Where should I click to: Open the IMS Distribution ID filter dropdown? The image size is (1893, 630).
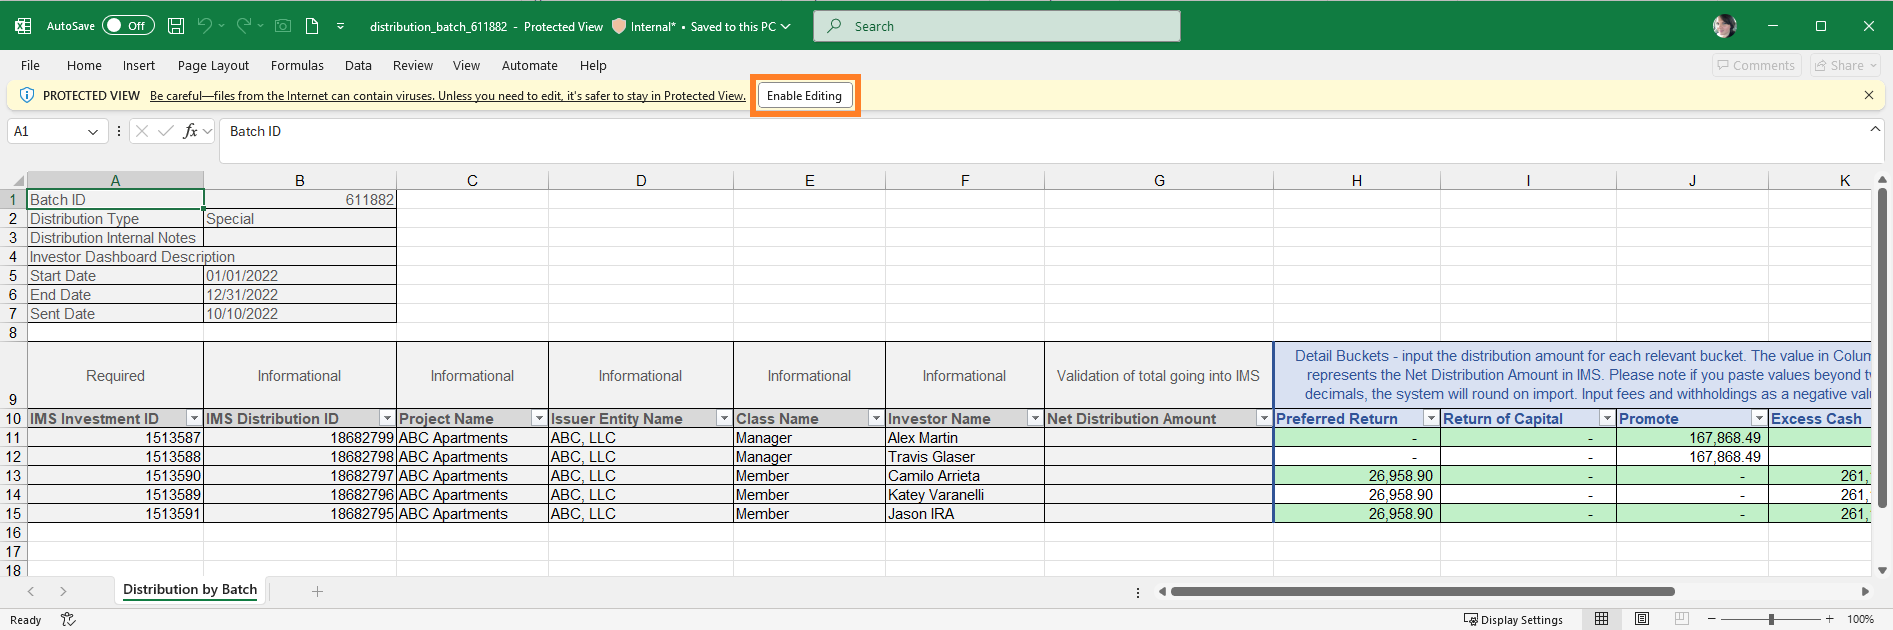click(387, 418)
